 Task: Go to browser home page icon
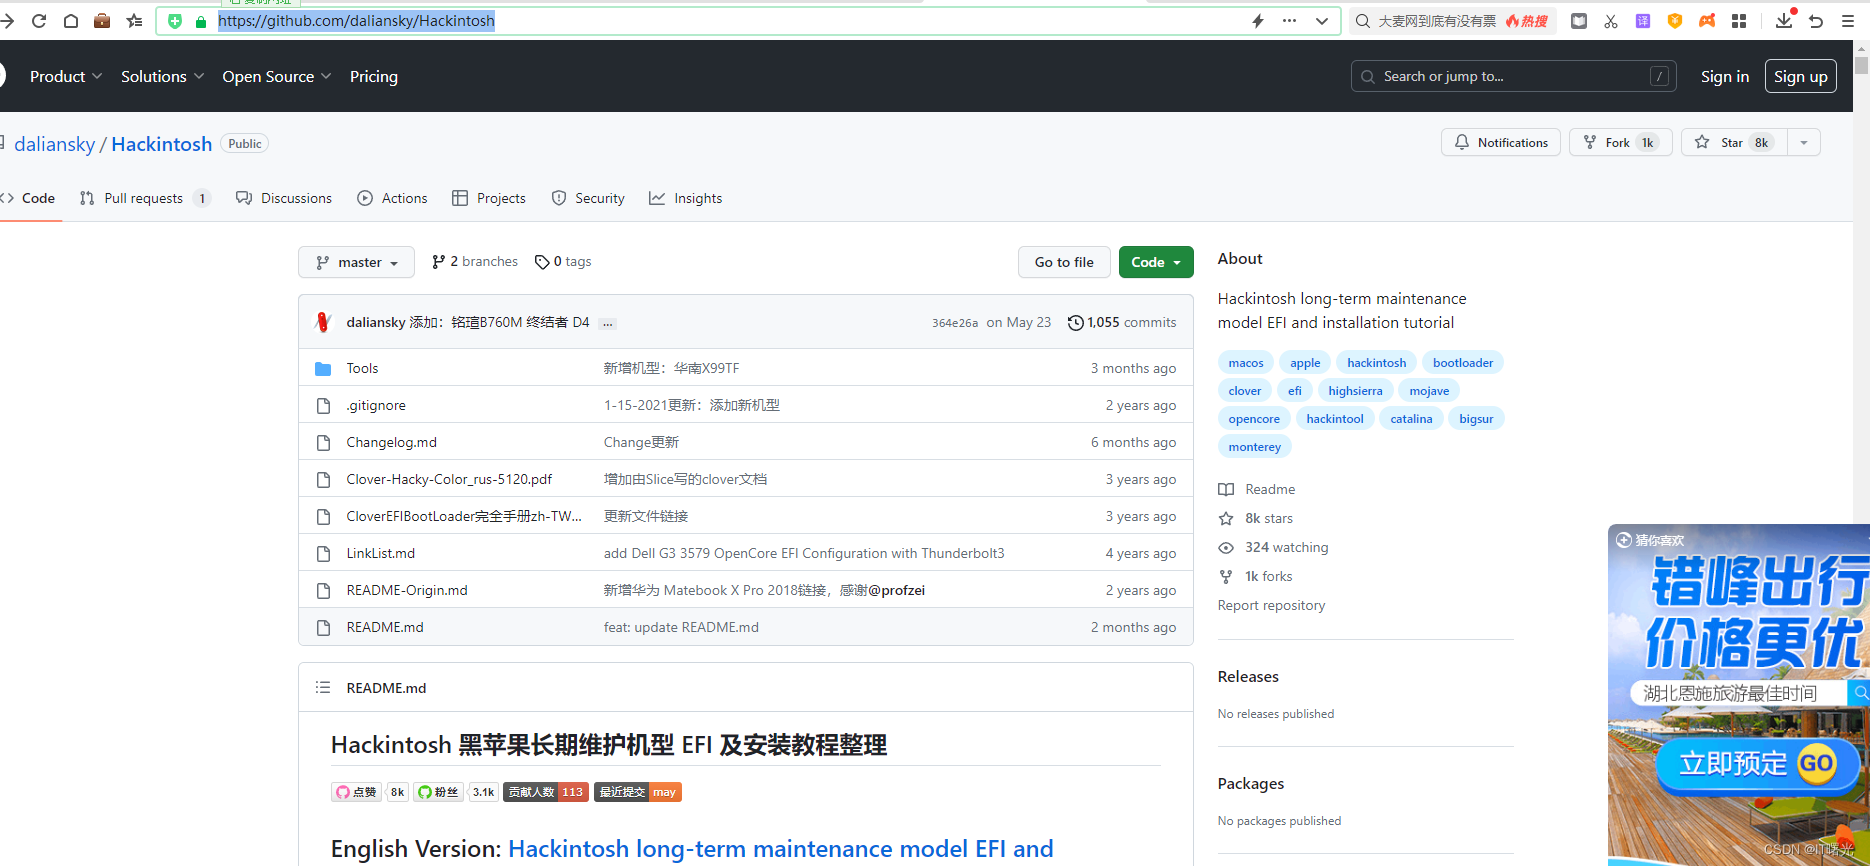tap(71, 20)
